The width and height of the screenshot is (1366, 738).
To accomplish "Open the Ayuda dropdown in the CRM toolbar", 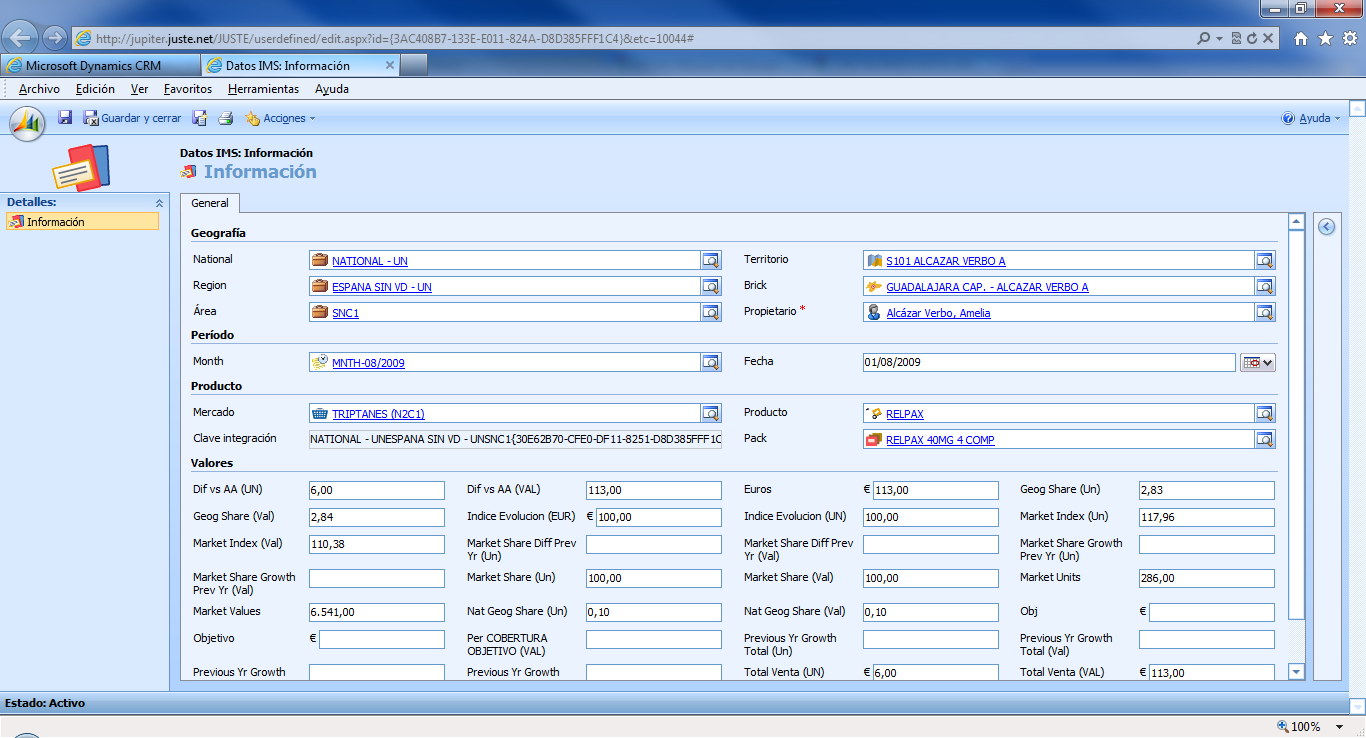I will pos(1311,118).
